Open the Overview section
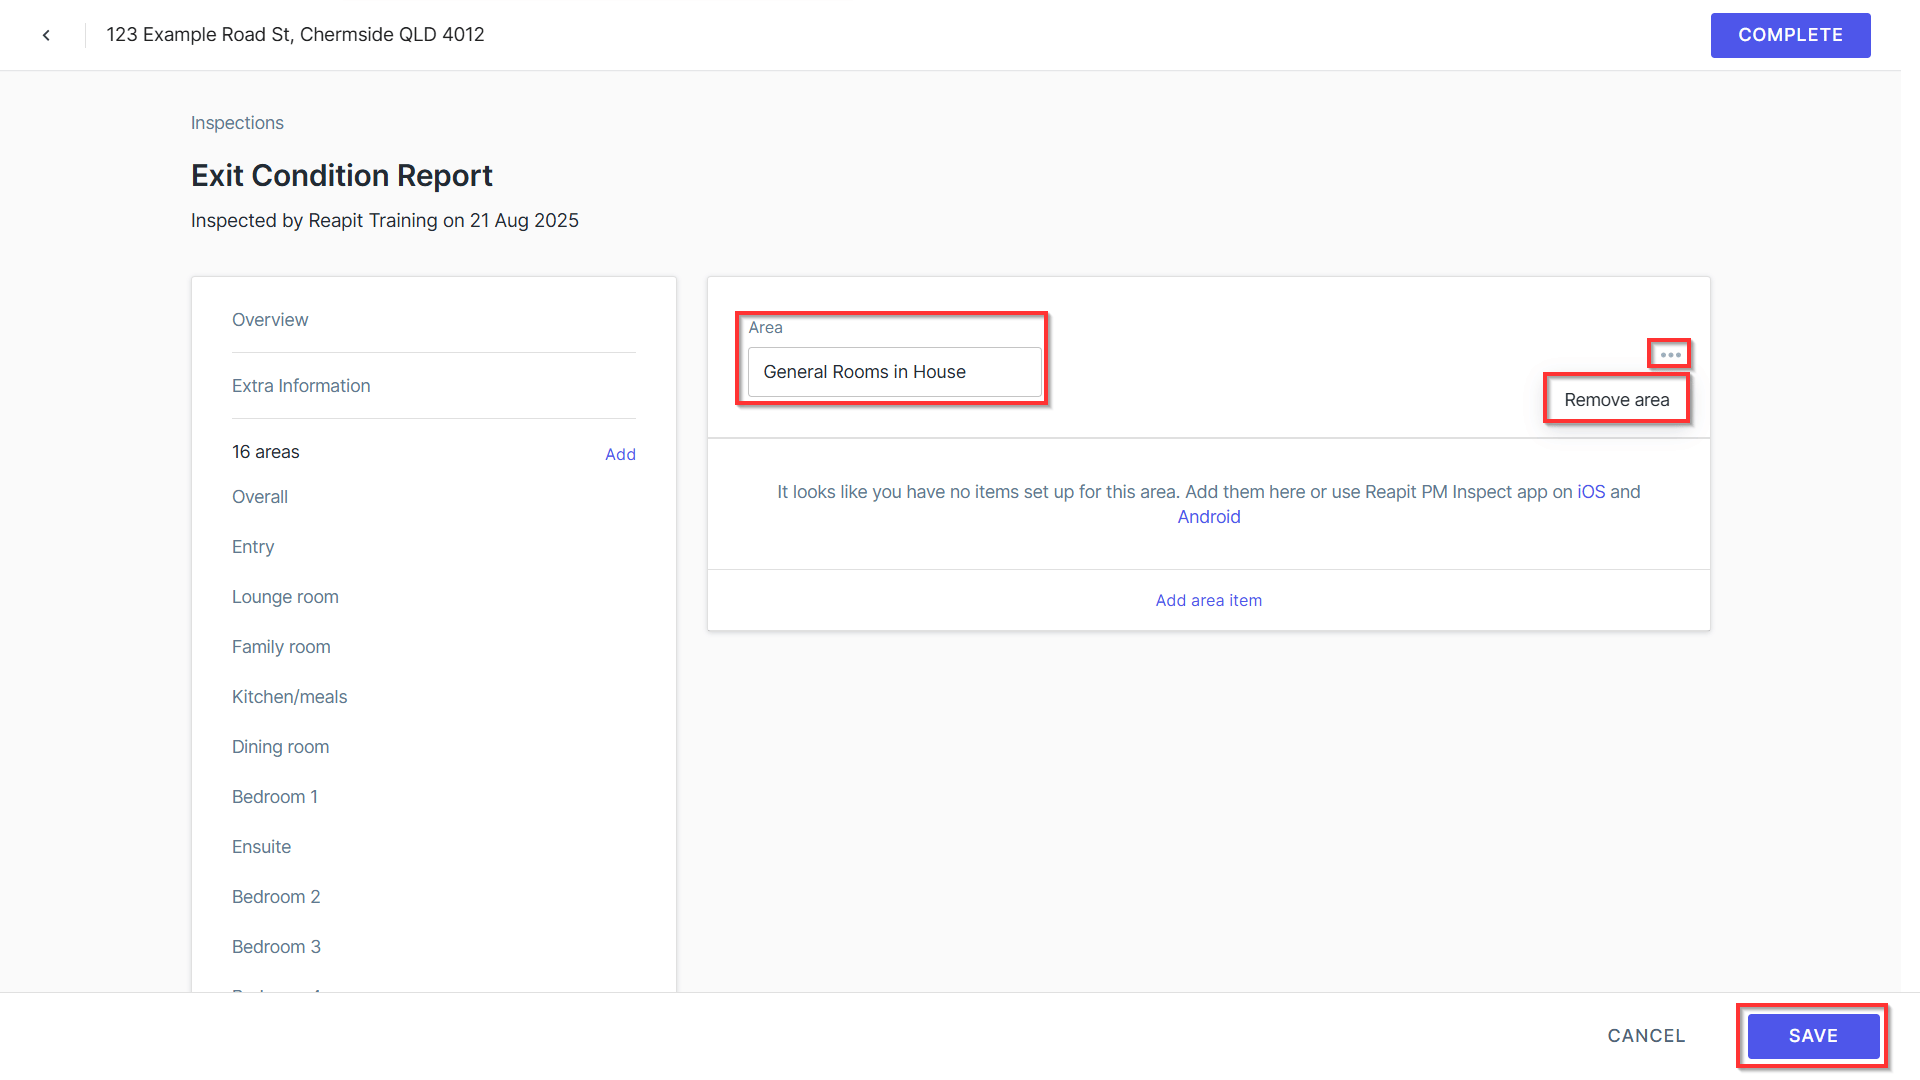The image size is (1920, 1080). click(x=270, y=320)
